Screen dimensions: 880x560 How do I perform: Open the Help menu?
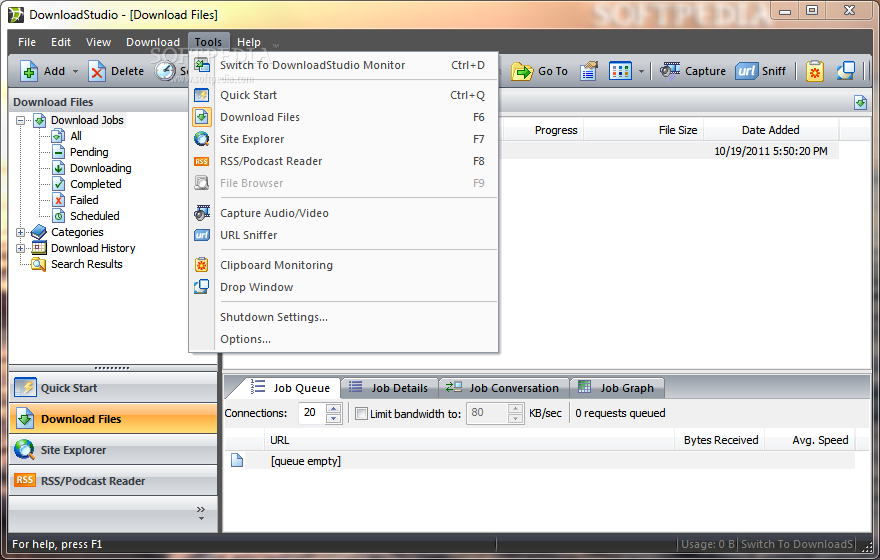(x=249, y=42)
